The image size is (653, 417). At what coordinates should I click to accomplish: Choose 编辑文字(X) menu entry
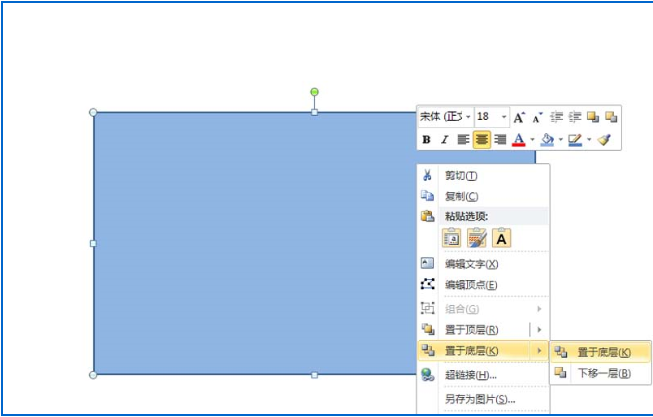(x=484, y=264)
